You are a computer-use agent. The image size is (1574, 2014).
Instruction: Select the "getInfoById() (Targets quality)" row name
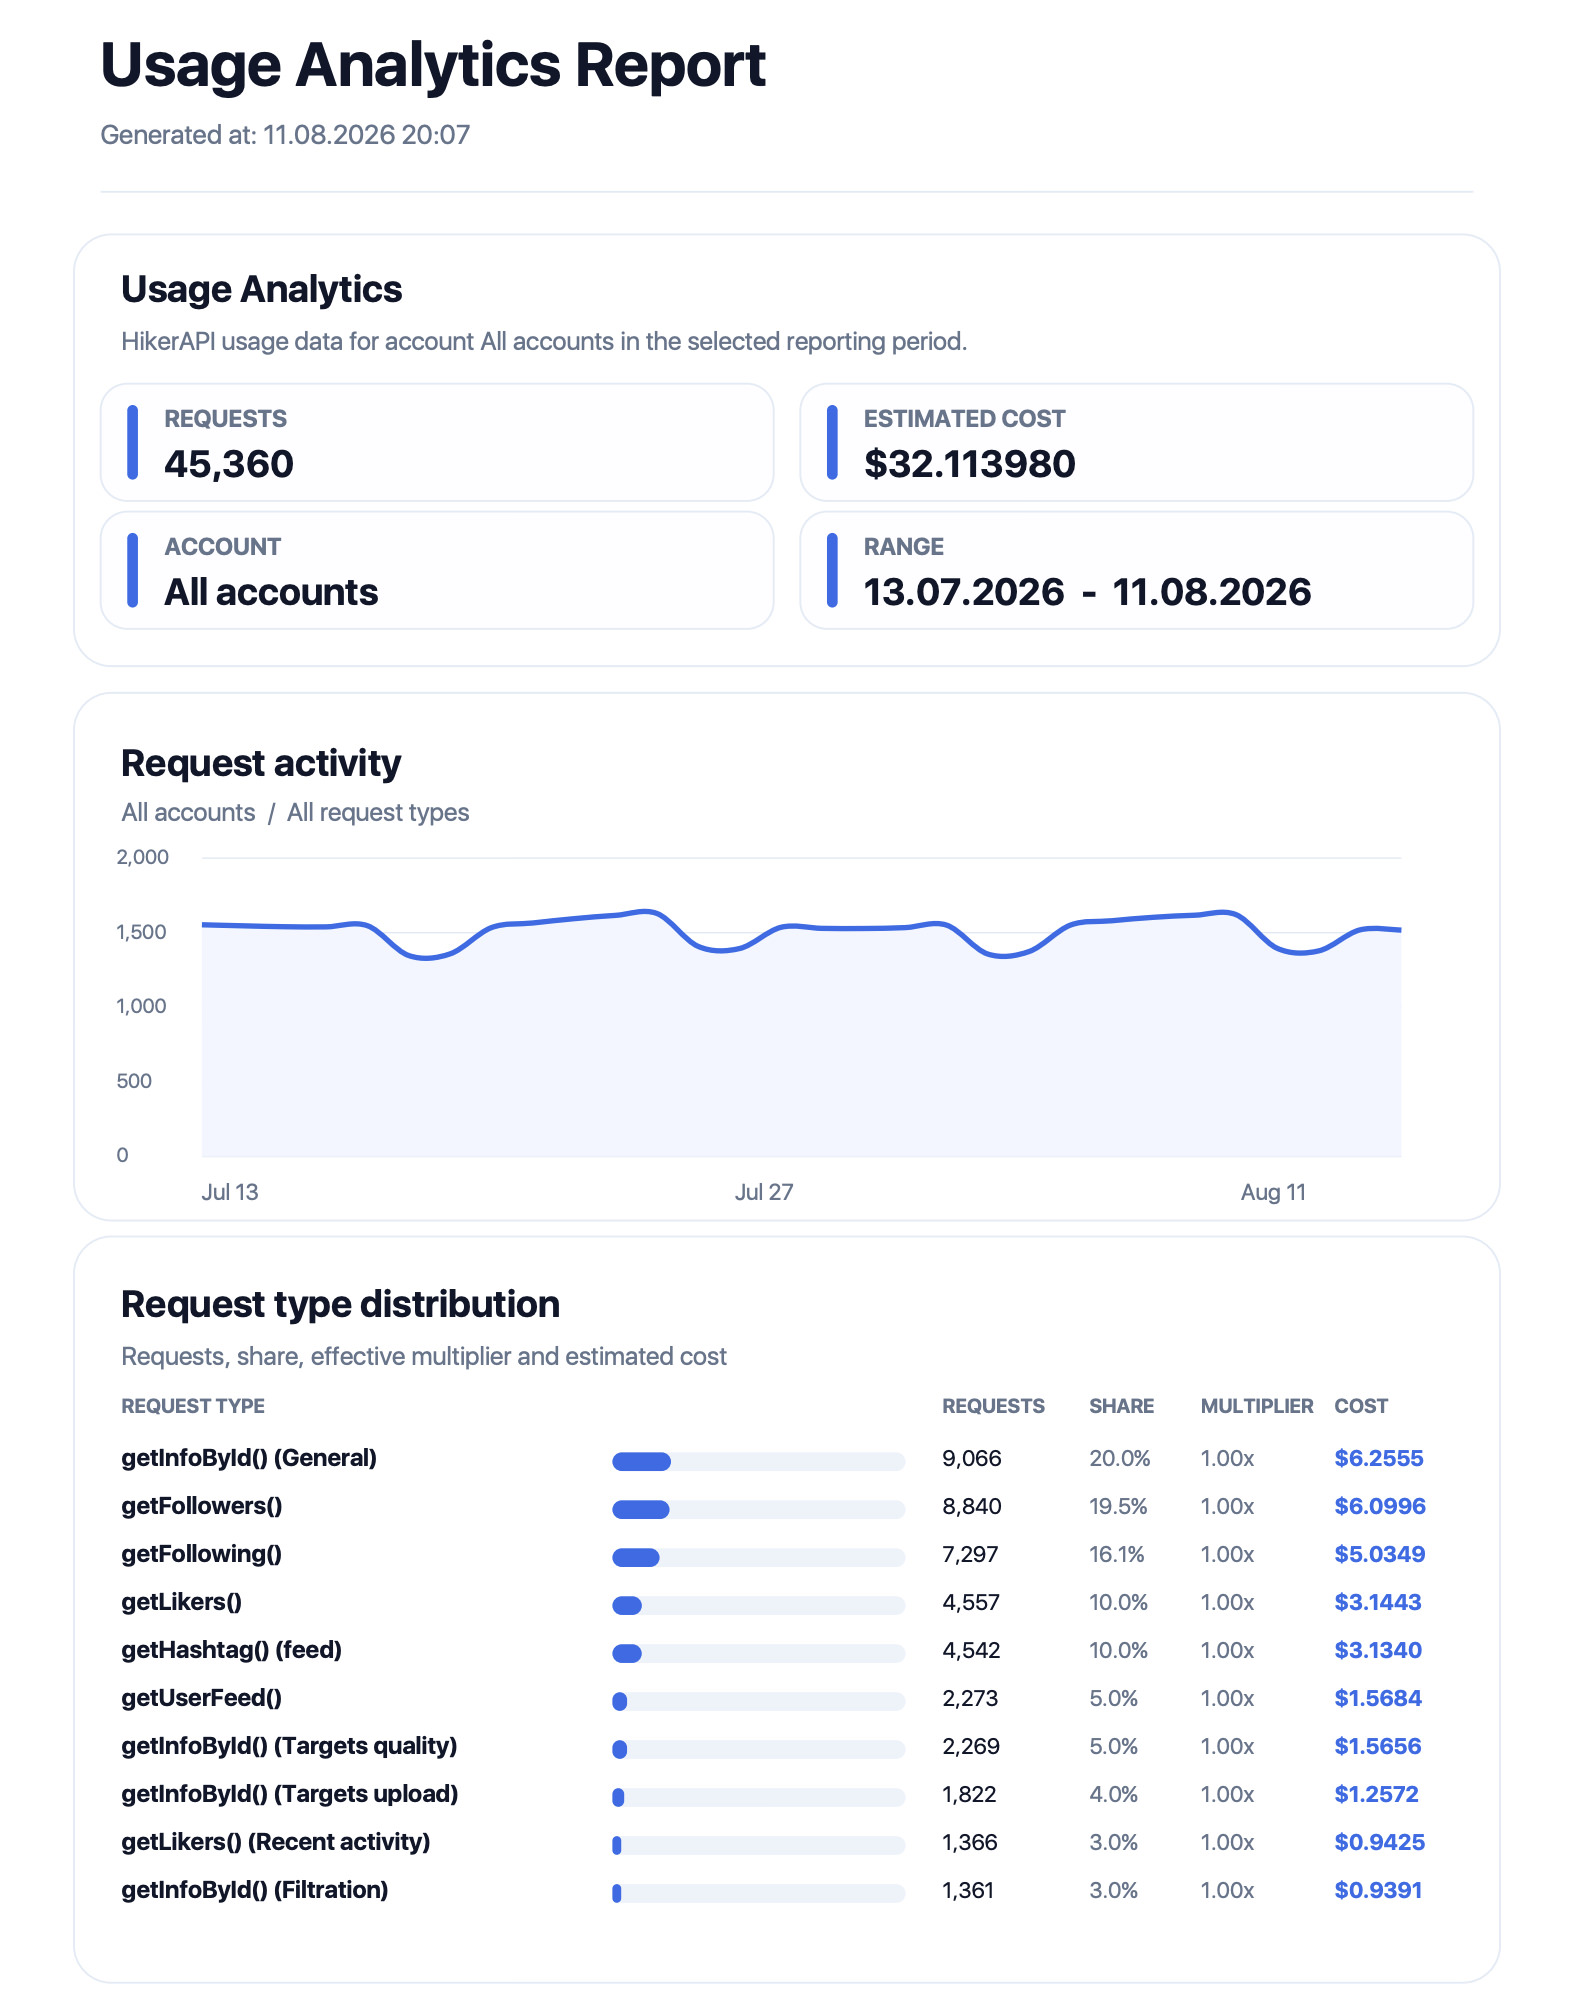289,1746
